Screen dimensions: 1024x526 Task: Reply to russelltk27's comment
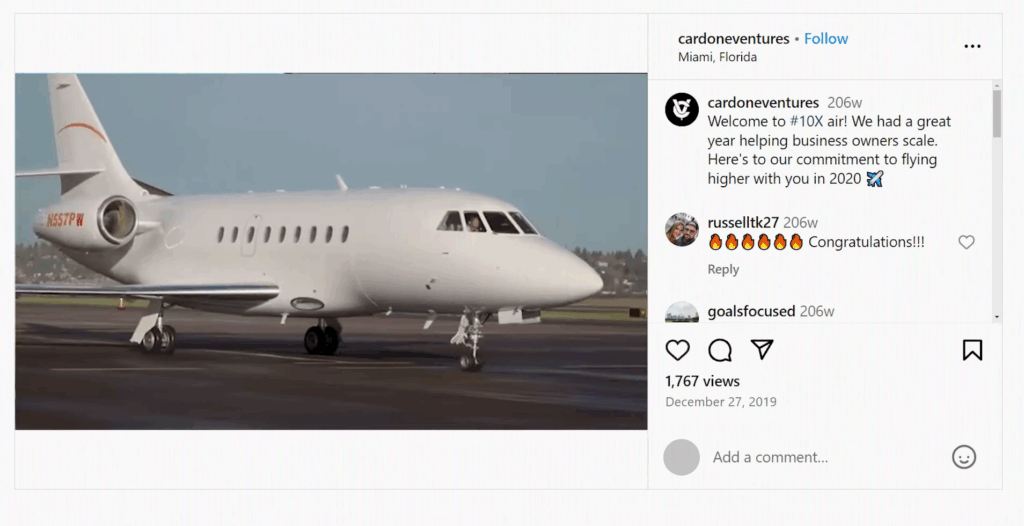(x=723, y=269)
